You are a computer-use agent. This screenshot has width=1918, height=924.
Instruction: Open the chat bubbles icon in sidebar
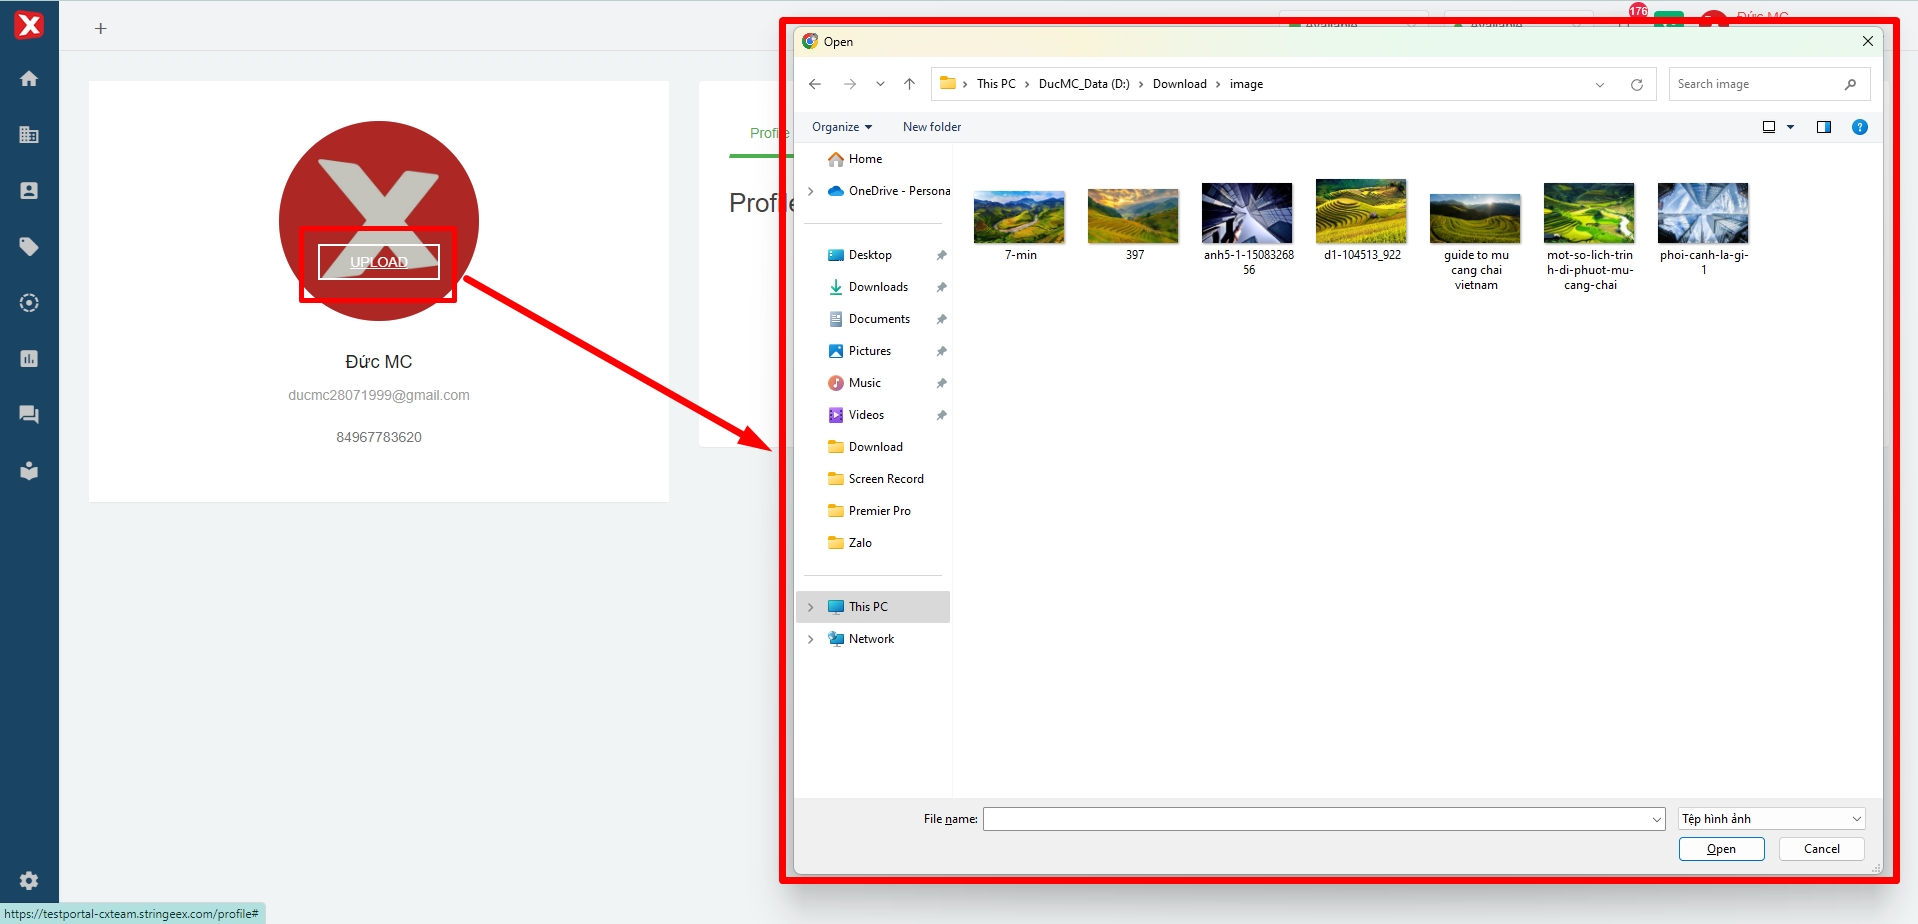tap(29, 415)
